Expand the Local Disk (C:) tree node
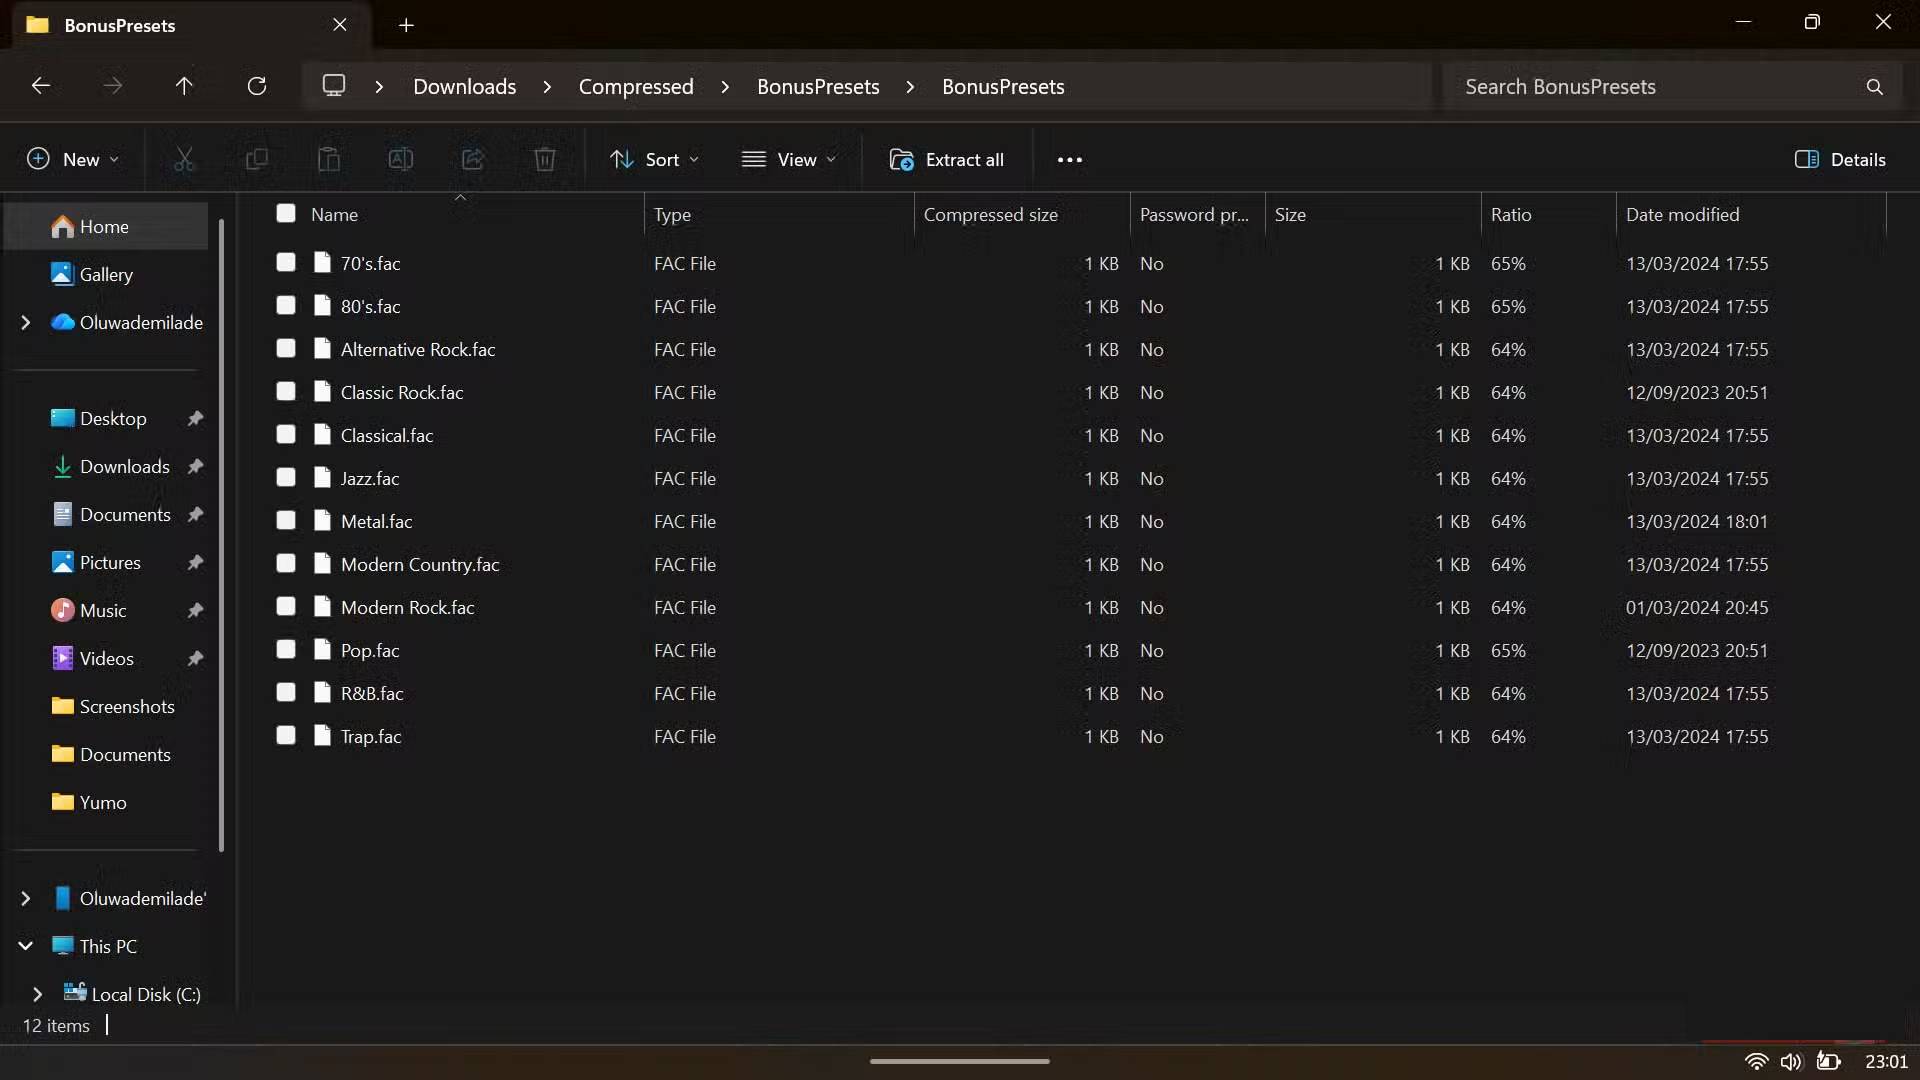 (x=37, y=994)
